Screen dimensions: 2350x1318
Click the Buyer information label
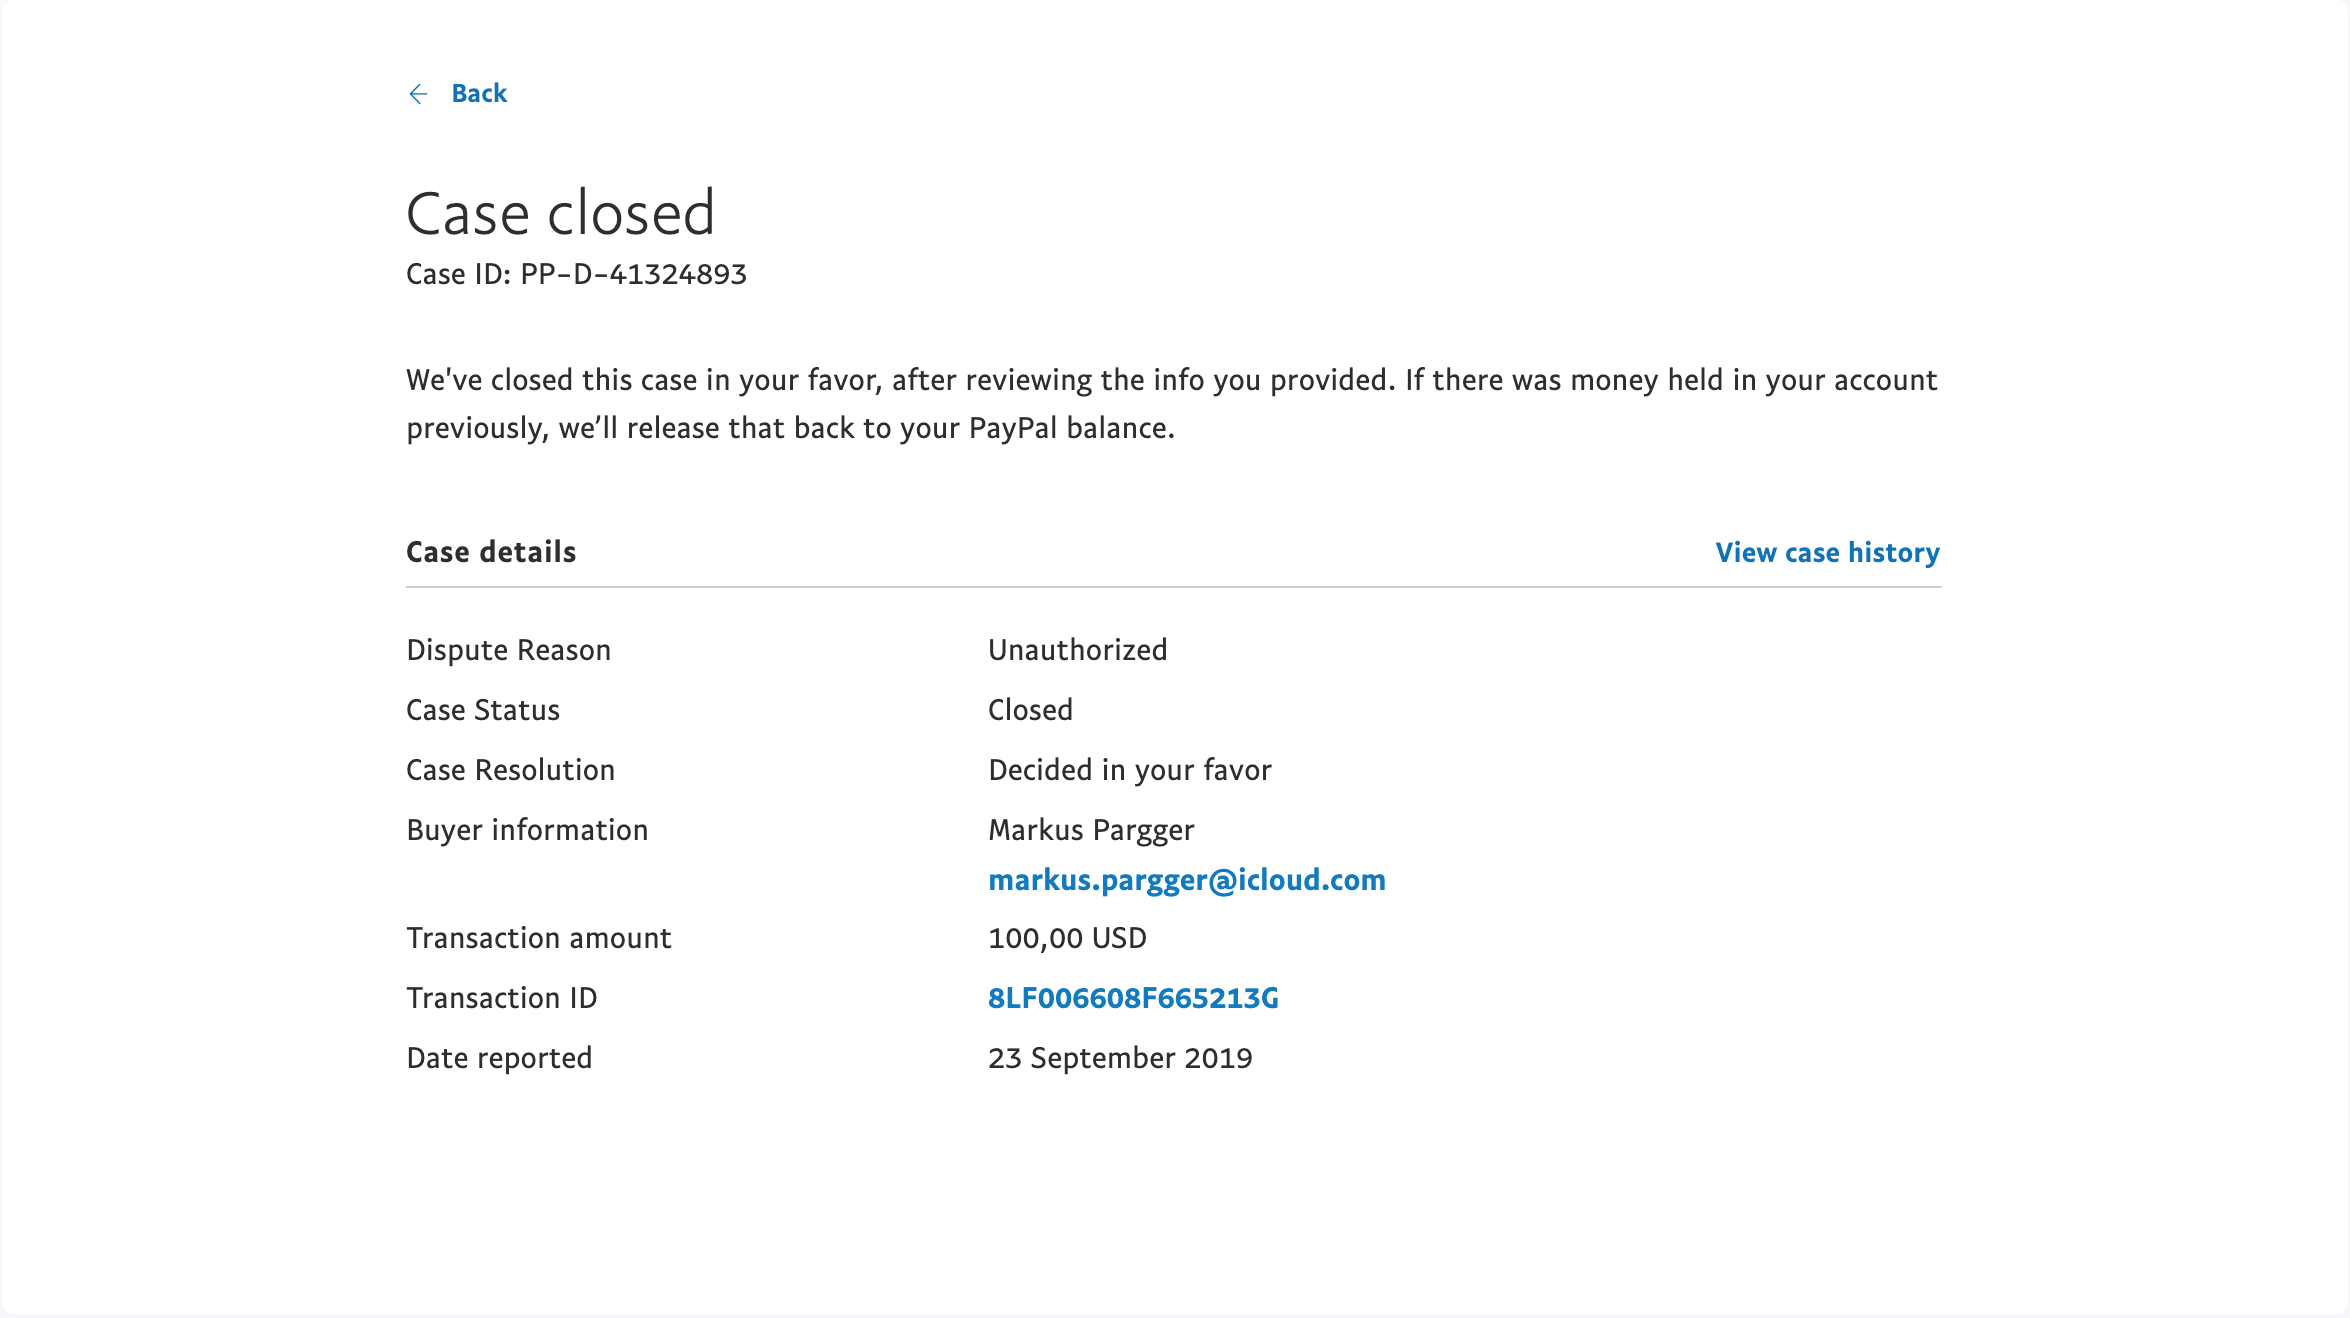click(x=527, y=830)
